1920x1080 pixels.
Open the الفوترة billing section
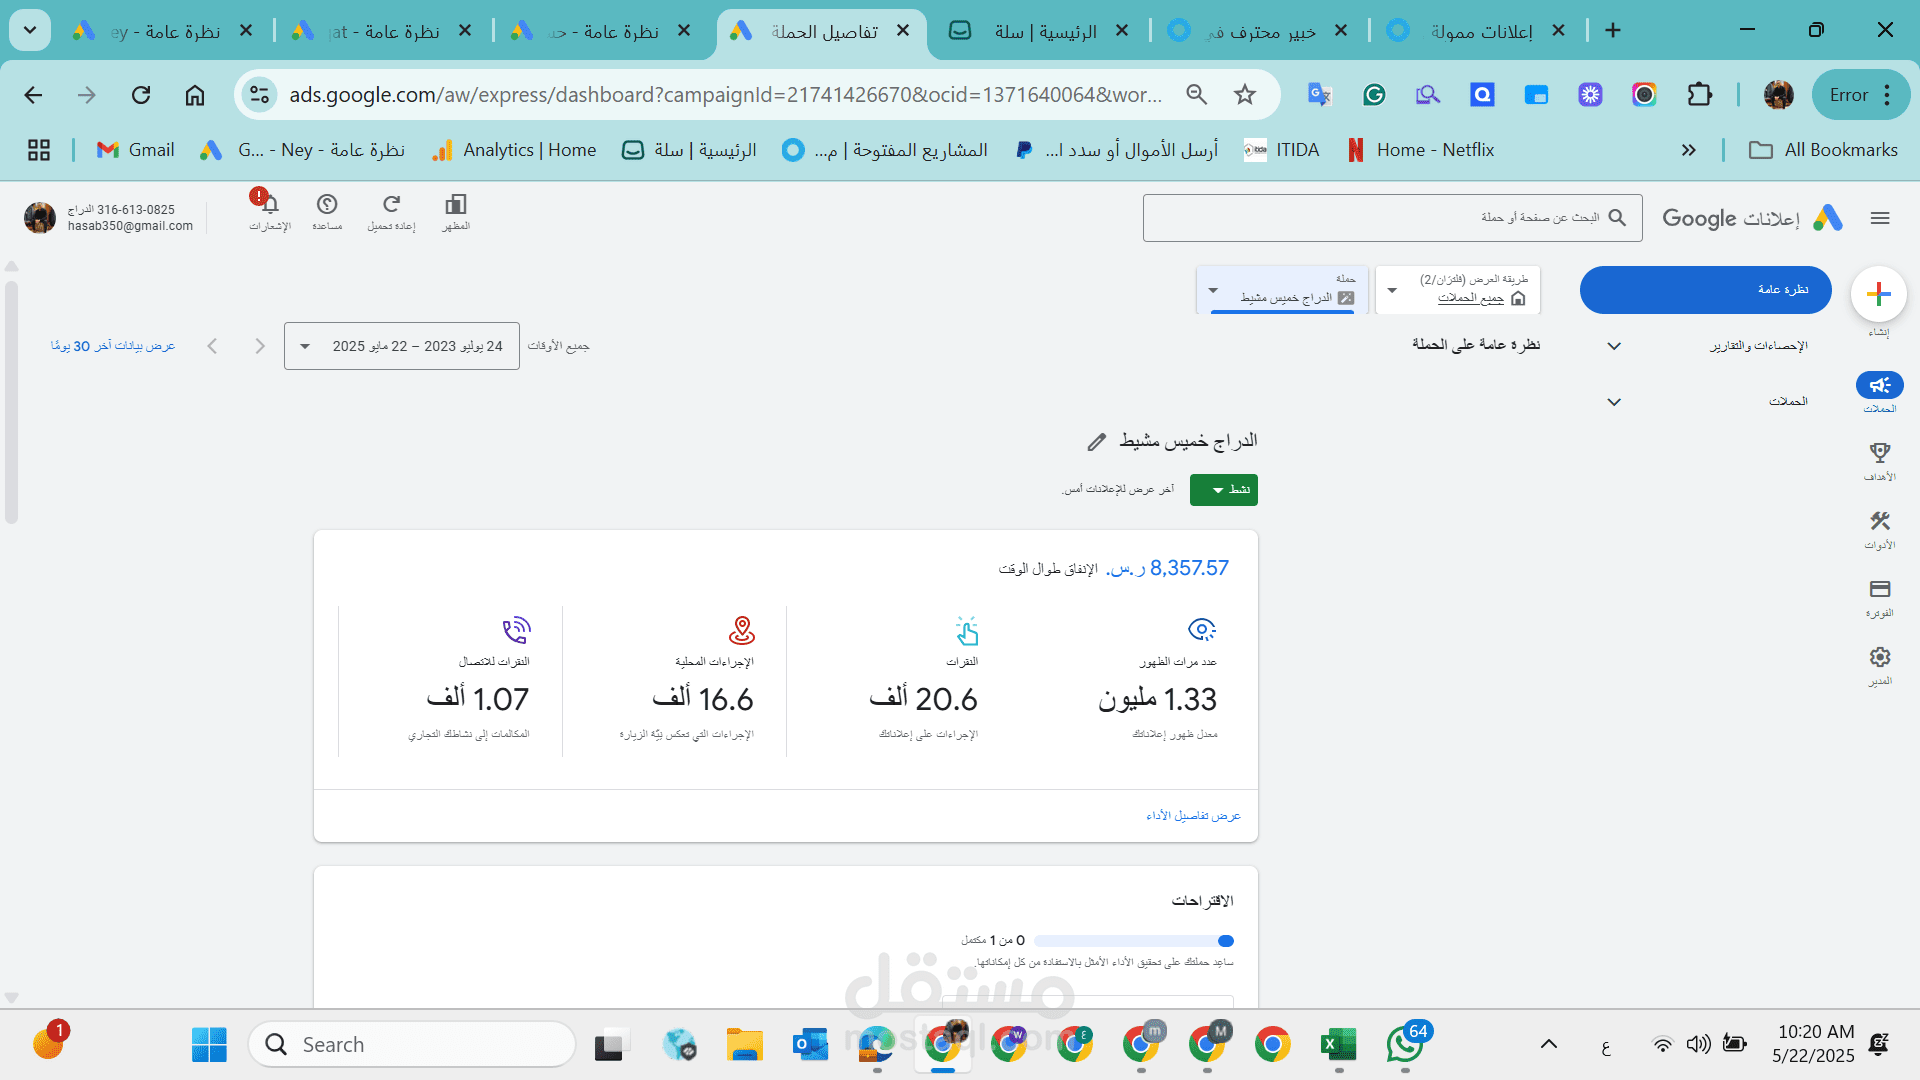1880,590
